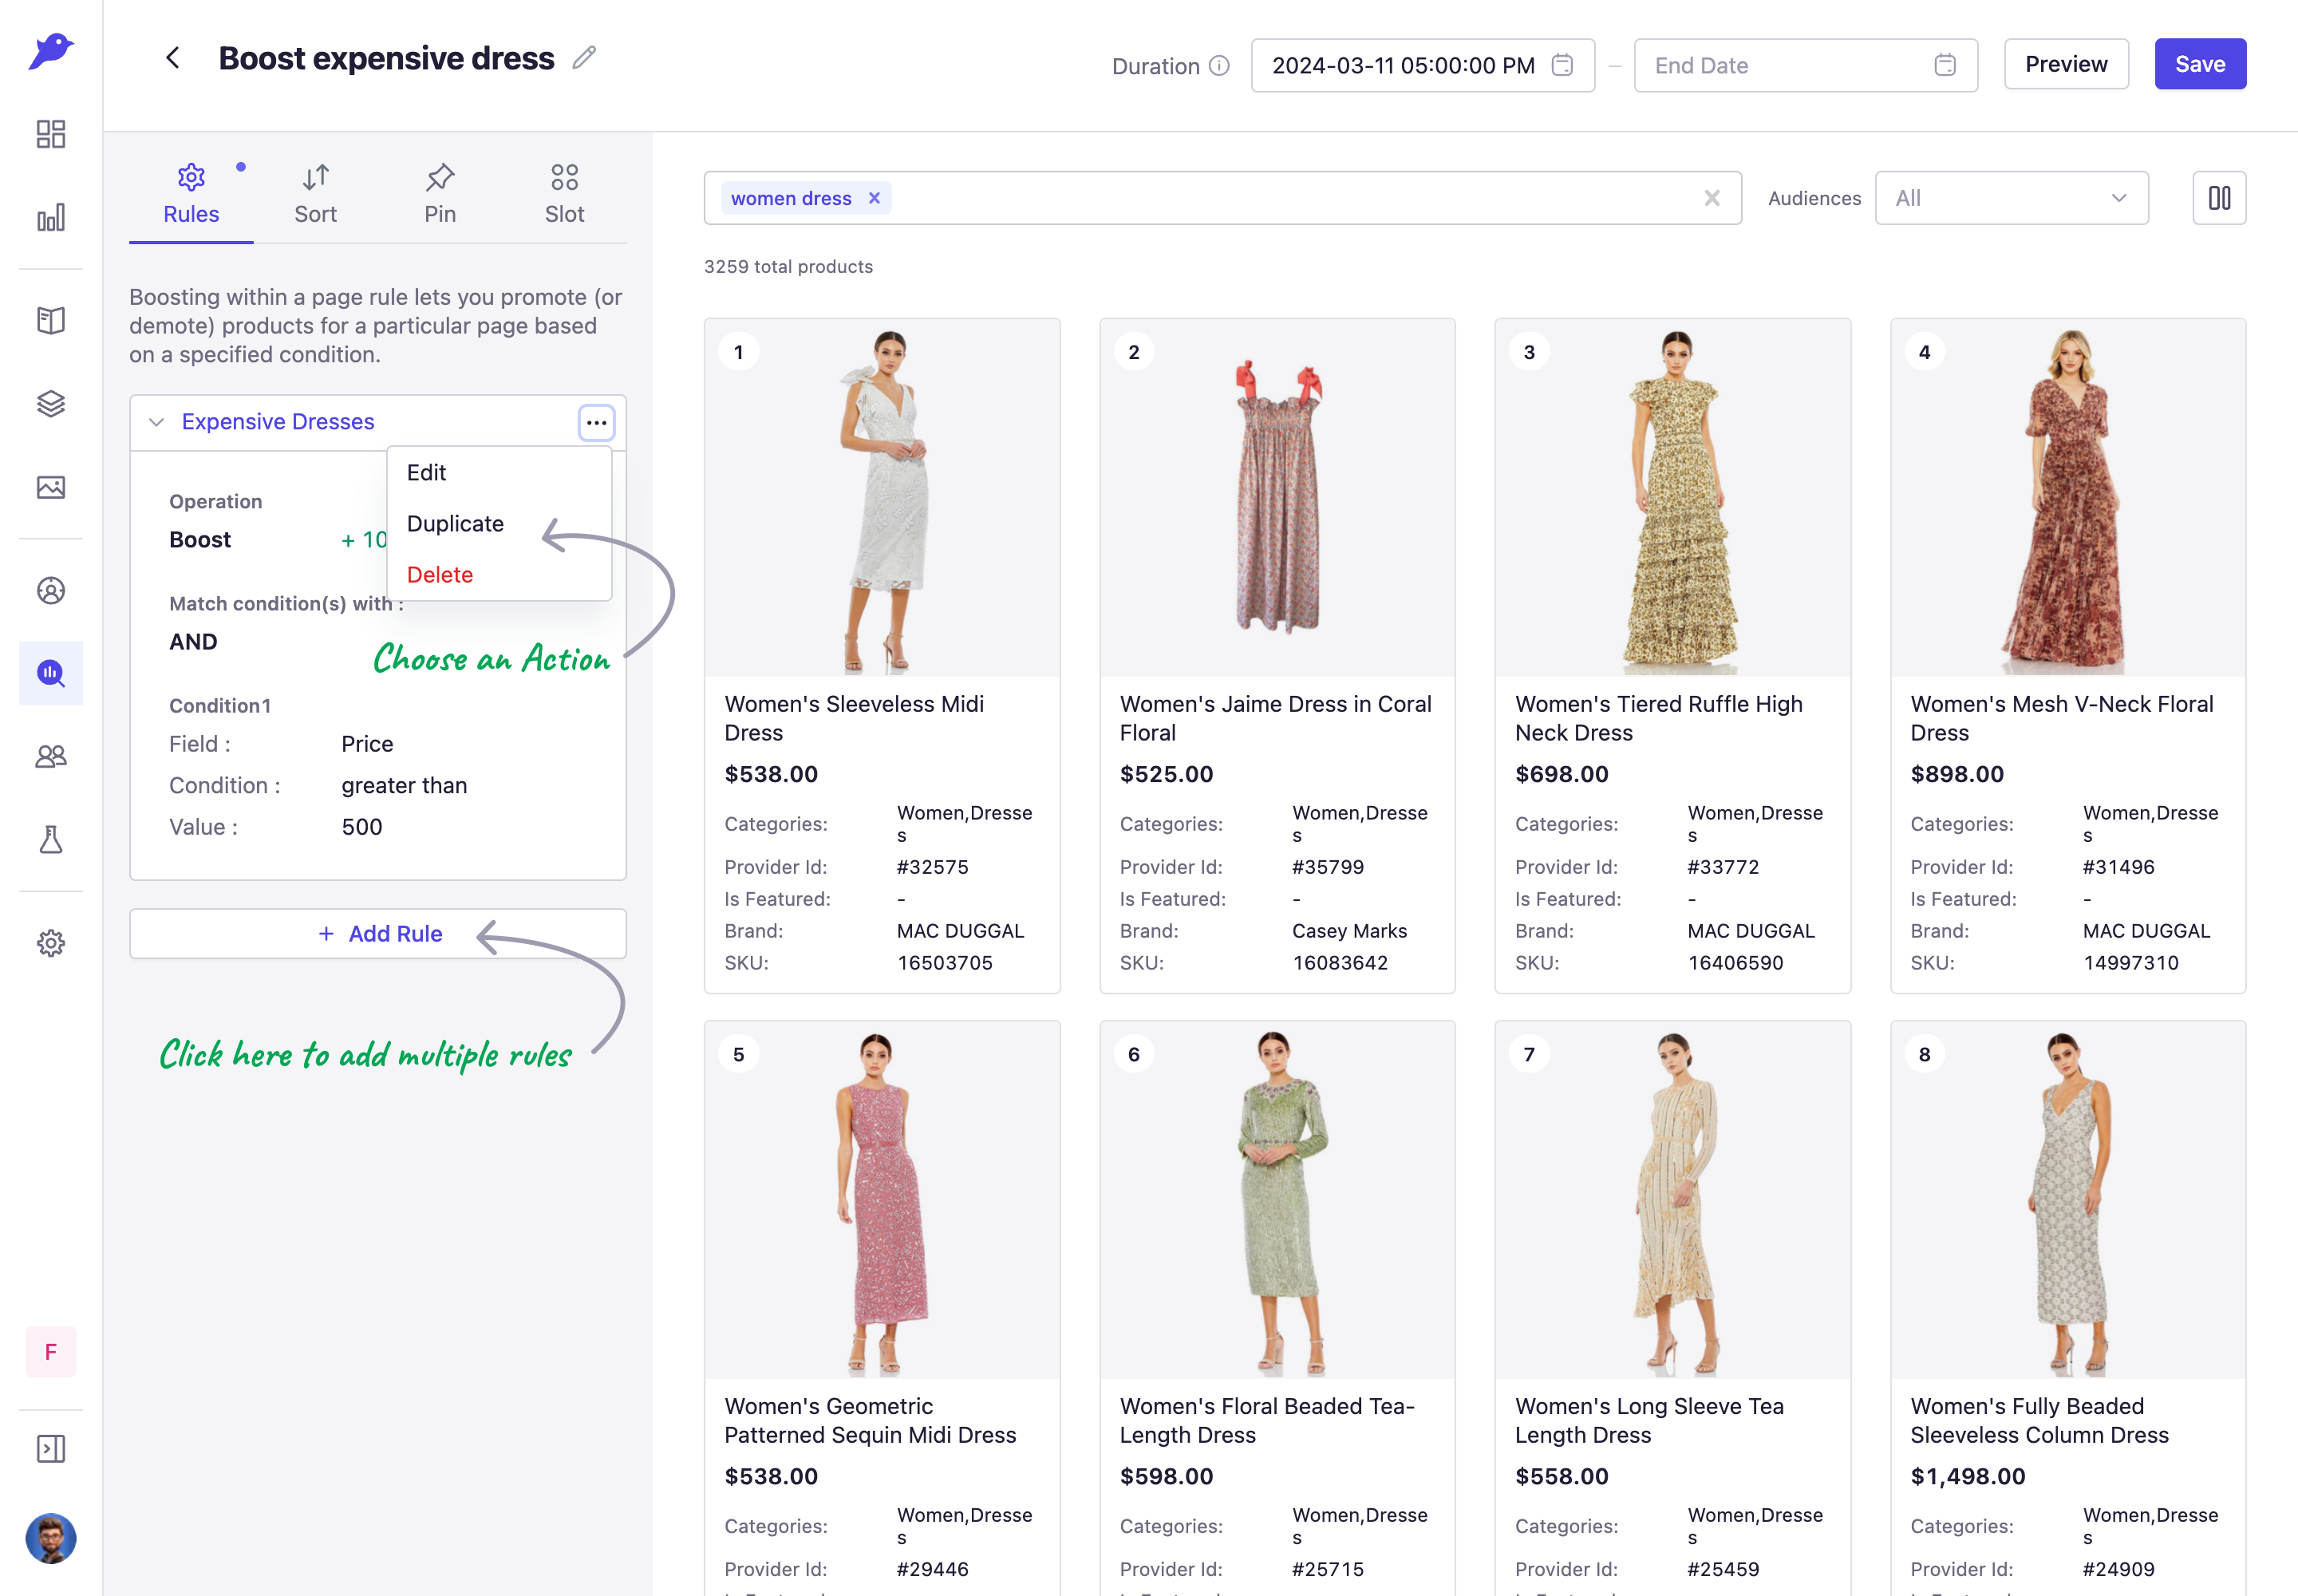Select Women's Mesh V-Neck Floral Dress image

pyautogui.click(x=2068, y=498)
